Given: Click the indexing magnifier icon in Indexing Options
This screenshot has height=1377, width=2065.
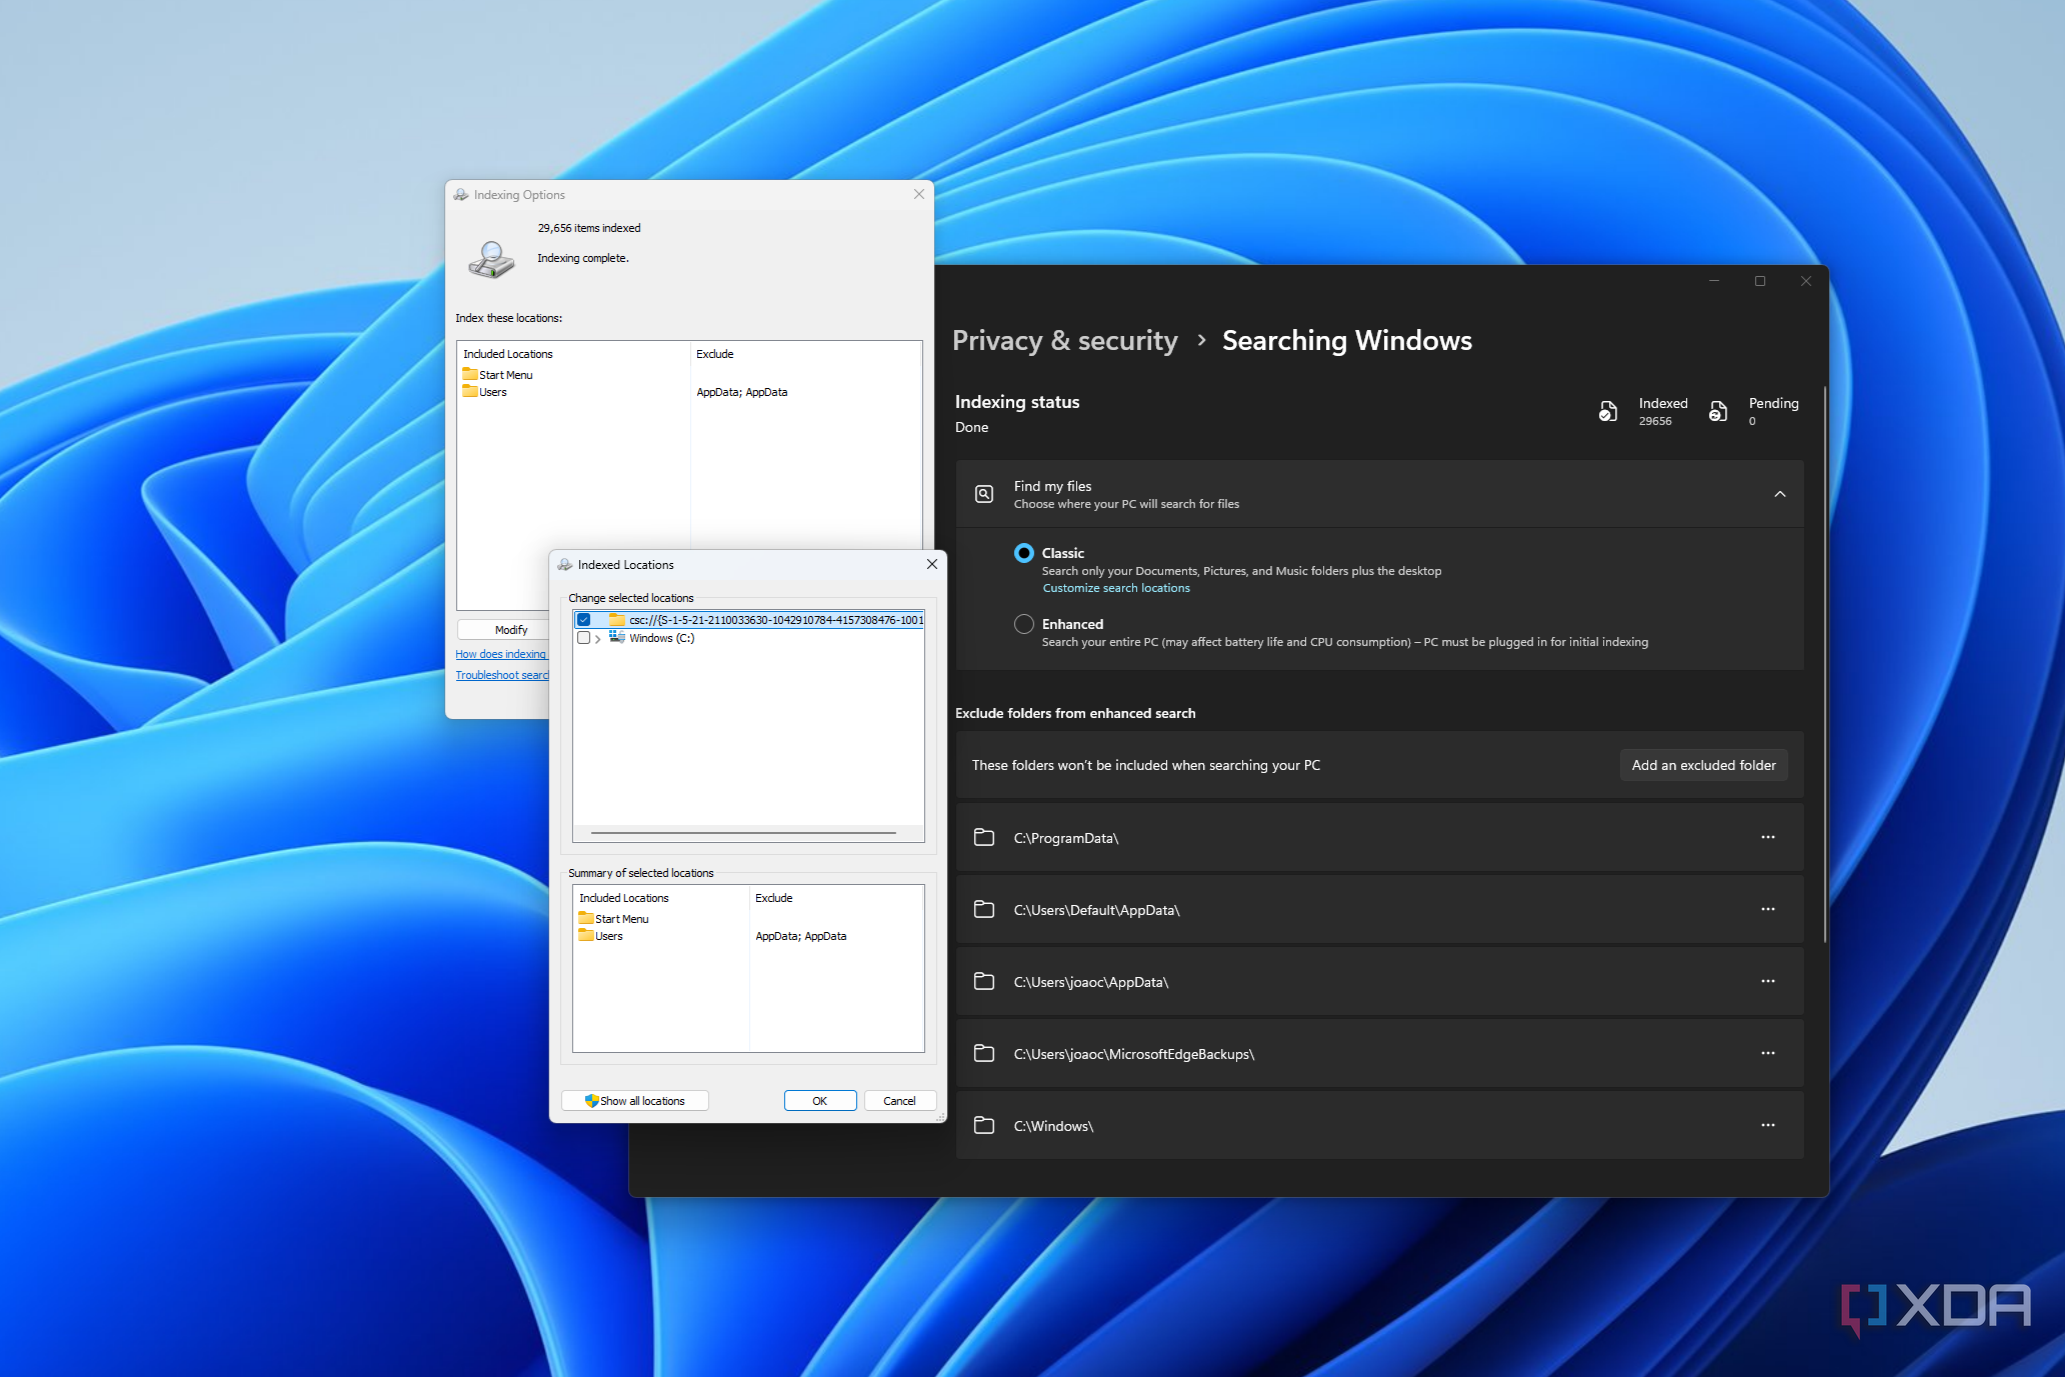Looking at the screenshot, I should coord(490,258).
